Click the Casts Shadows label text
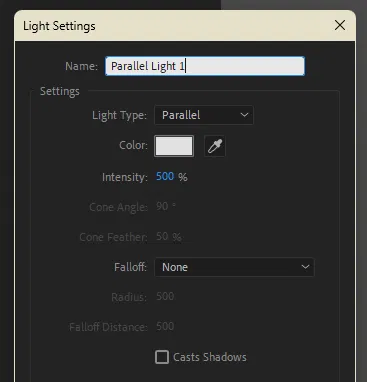 (x=210, y=357)
